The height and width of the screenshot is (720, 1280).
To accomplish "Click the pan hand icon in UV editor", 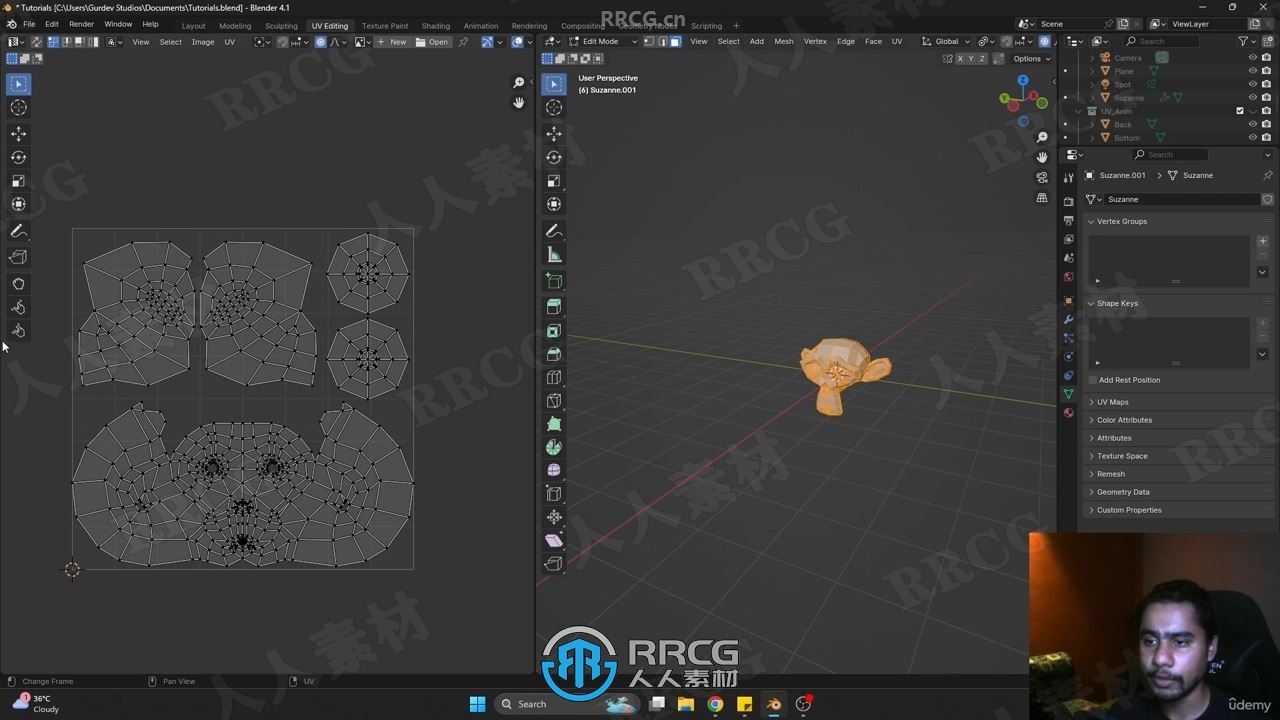I will [518, 103].
